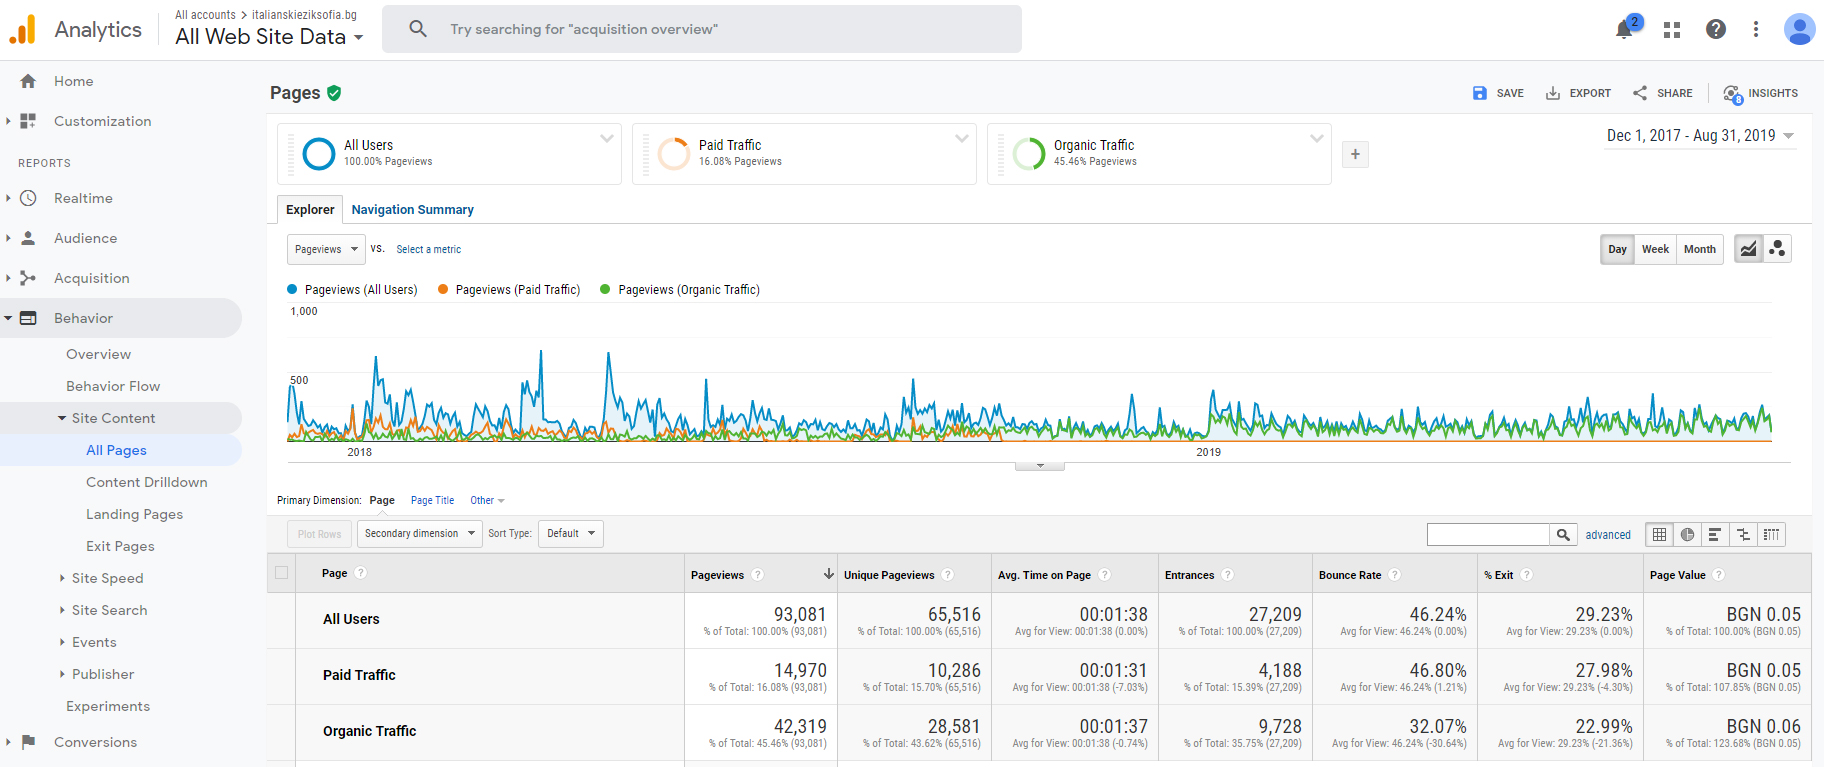Click the advanced filter link
The image size is (1824, 767).
pos(1608,535)
